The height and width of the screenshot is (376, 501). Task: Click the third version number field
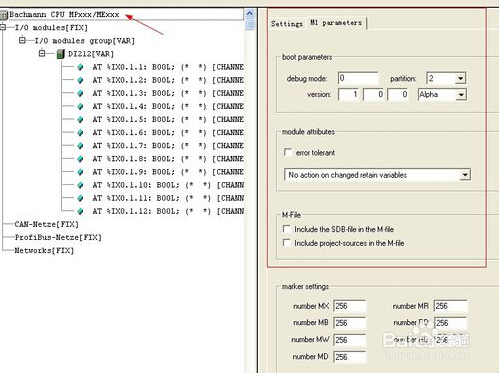(x=398, y=95)
